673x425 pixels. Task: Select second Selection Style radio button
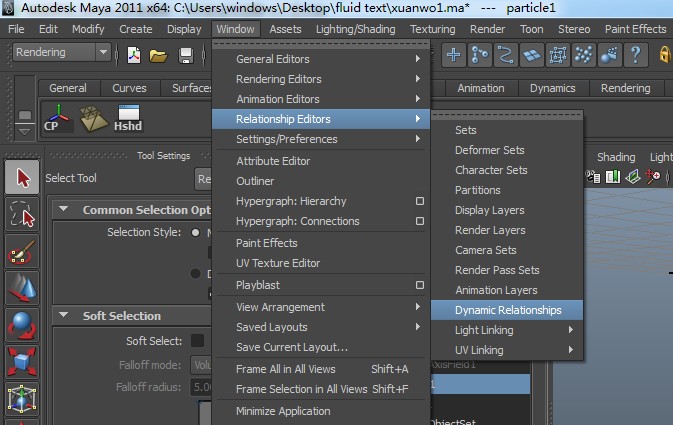tap(195, 273)
